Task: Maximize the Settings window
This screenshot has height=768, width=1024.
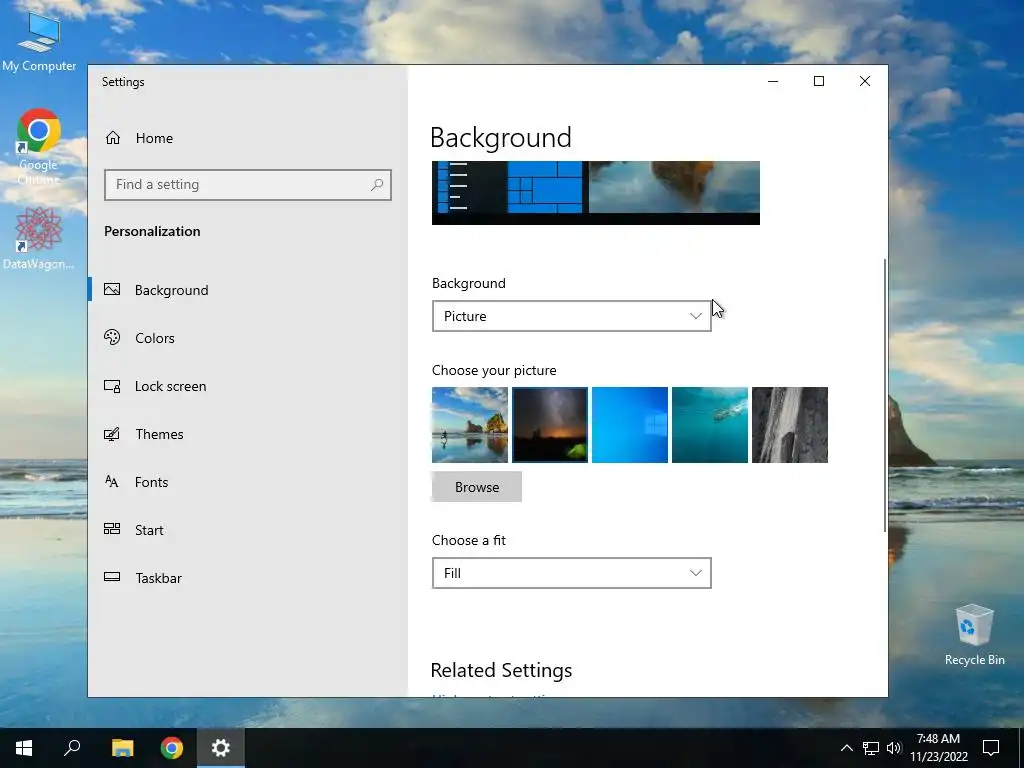Action: pos(819,82)
